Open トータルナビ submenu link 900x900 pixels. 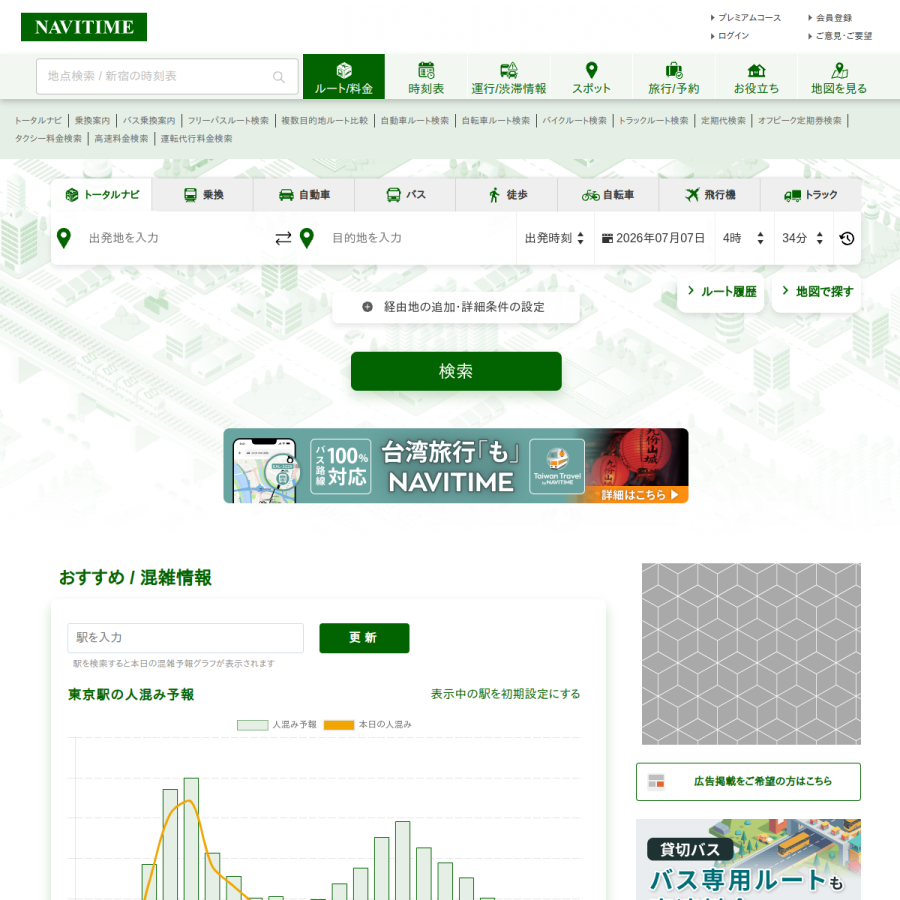[x=38, y=121]
